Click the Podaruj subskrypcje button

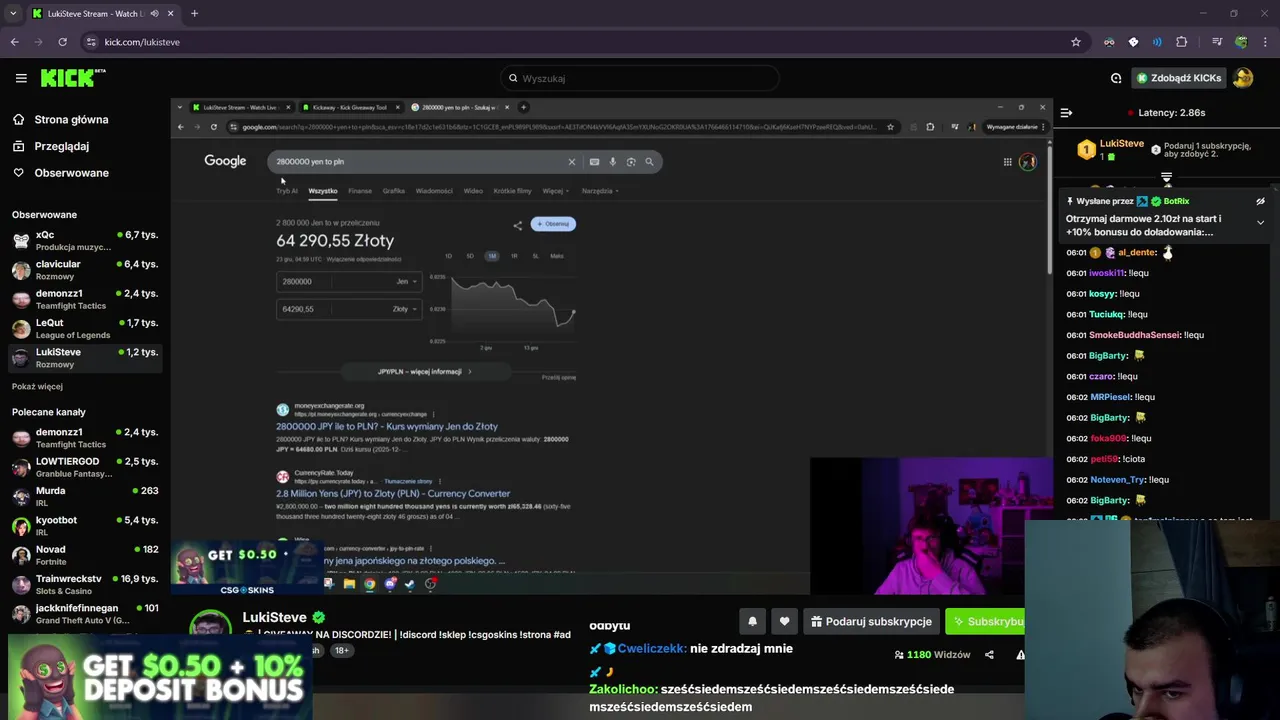871,621
